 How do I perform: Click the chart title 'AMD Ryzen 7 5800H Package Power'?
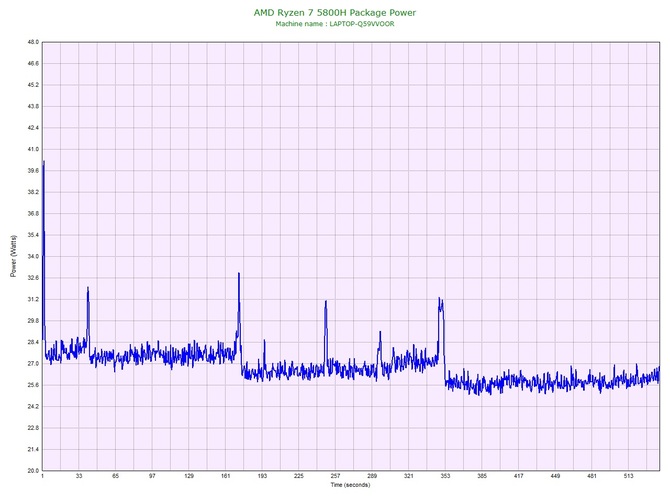coord(335,12)
